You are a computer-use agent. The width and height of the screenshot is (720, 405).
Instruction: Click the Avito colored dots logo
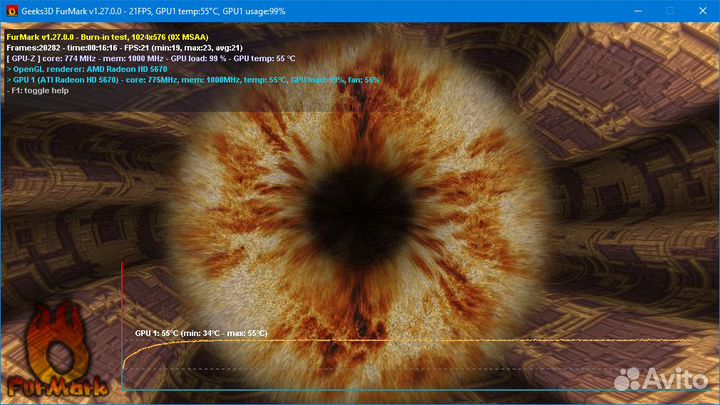(x=628, y=378)
